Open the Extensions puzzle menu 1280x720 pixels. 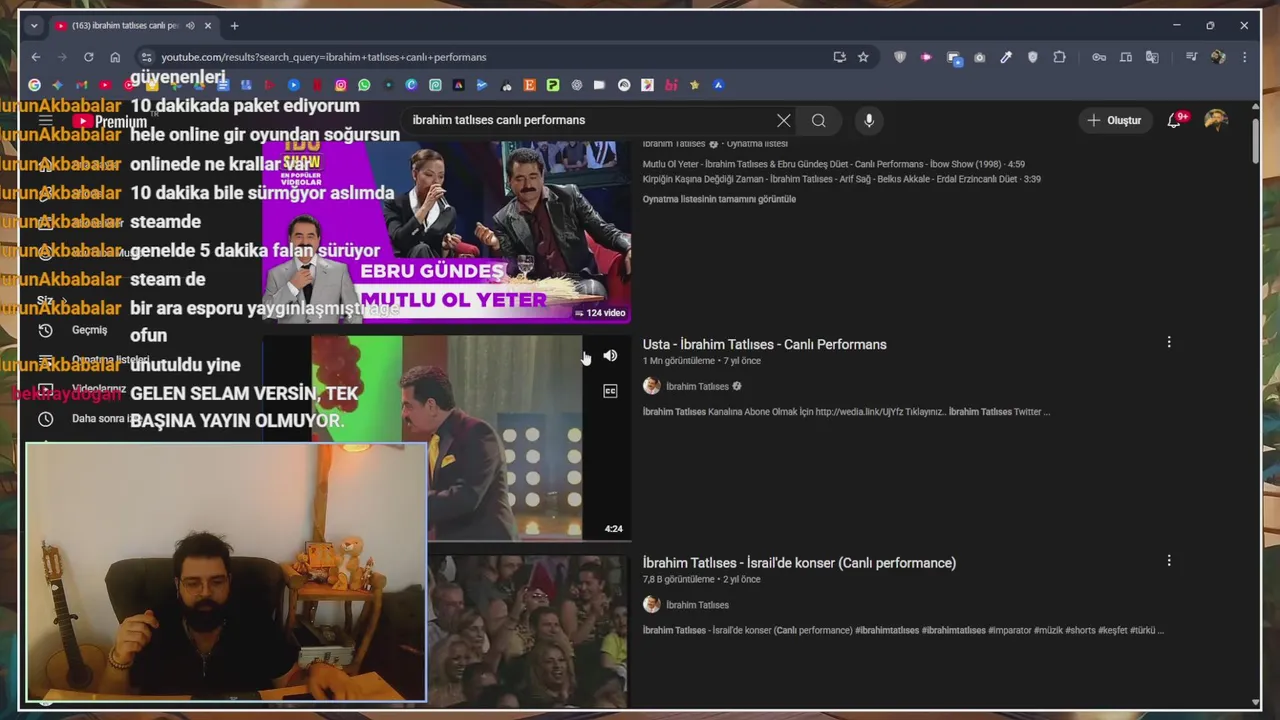pos(1059,57)
